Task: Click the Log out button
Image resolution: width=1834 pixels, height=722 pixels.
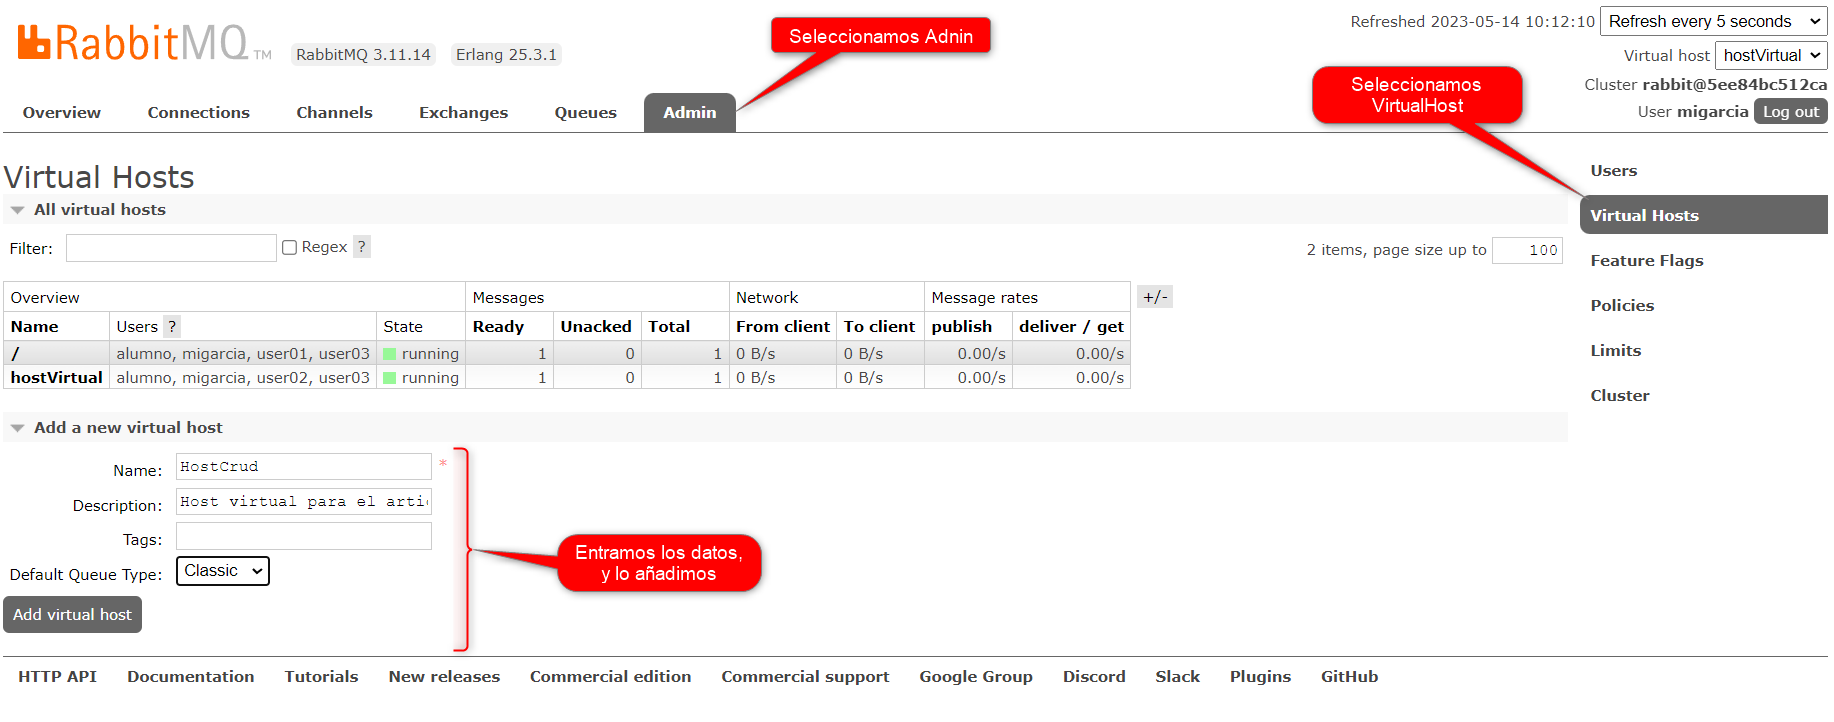Action: pos(1790,112)
